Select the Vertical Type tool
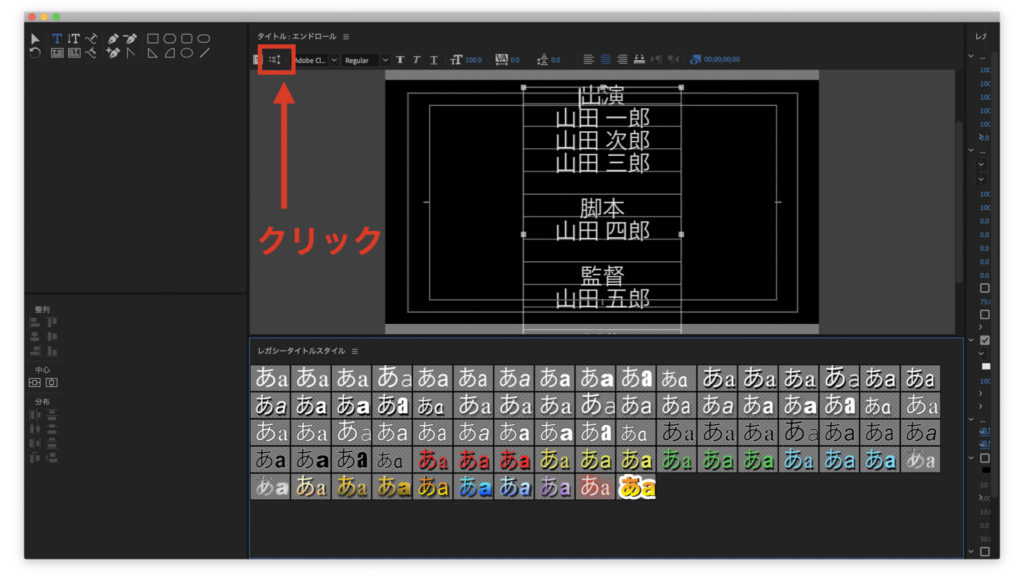This screenshot has width=1024, height=576. [74, 38]
